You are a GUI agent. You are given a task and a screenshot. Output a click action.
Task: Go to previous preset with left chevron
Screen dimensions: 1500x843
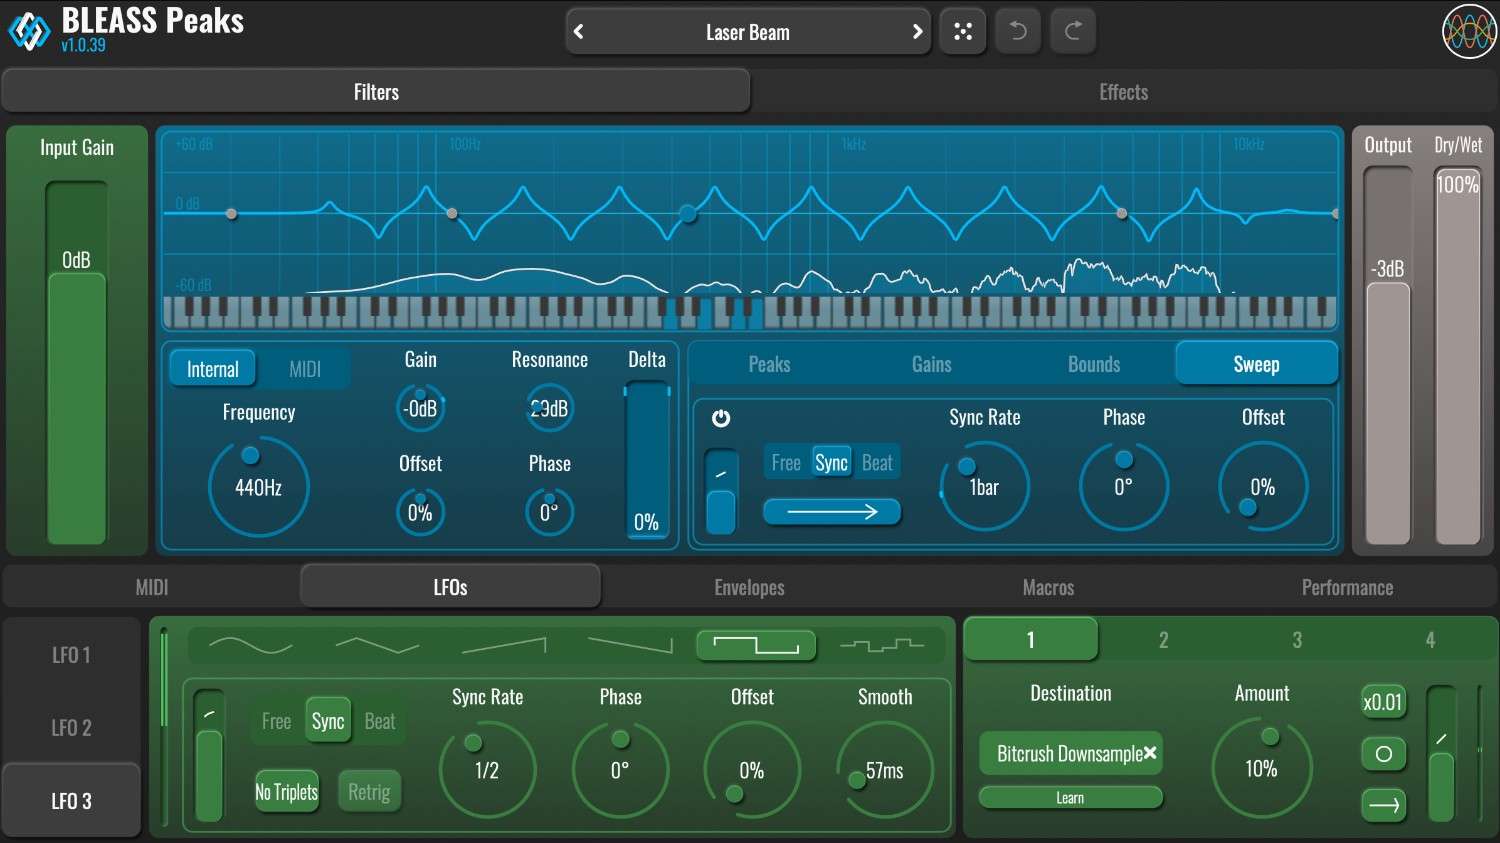point(578,31)
